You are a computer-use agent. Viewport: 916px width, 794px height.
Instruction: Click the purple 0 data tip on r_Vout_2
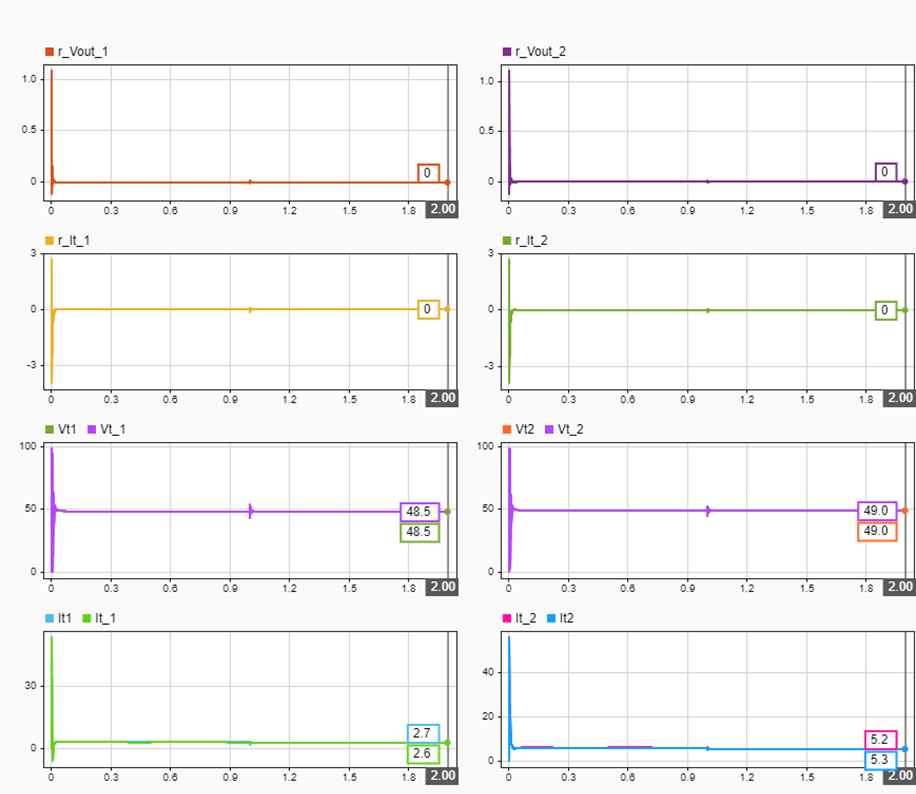pos(886,172)
